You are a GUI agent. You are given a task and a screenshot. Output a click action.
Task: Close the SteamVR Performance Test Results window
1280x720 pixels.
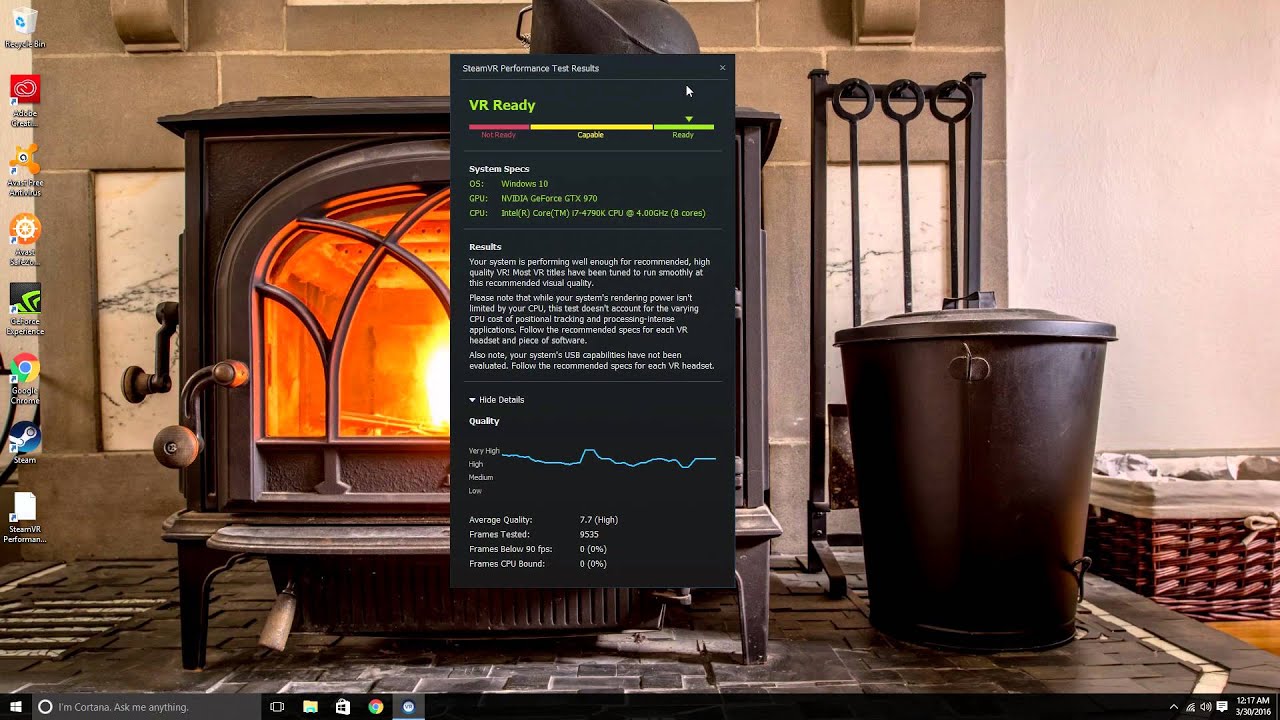tap(722, 68)
